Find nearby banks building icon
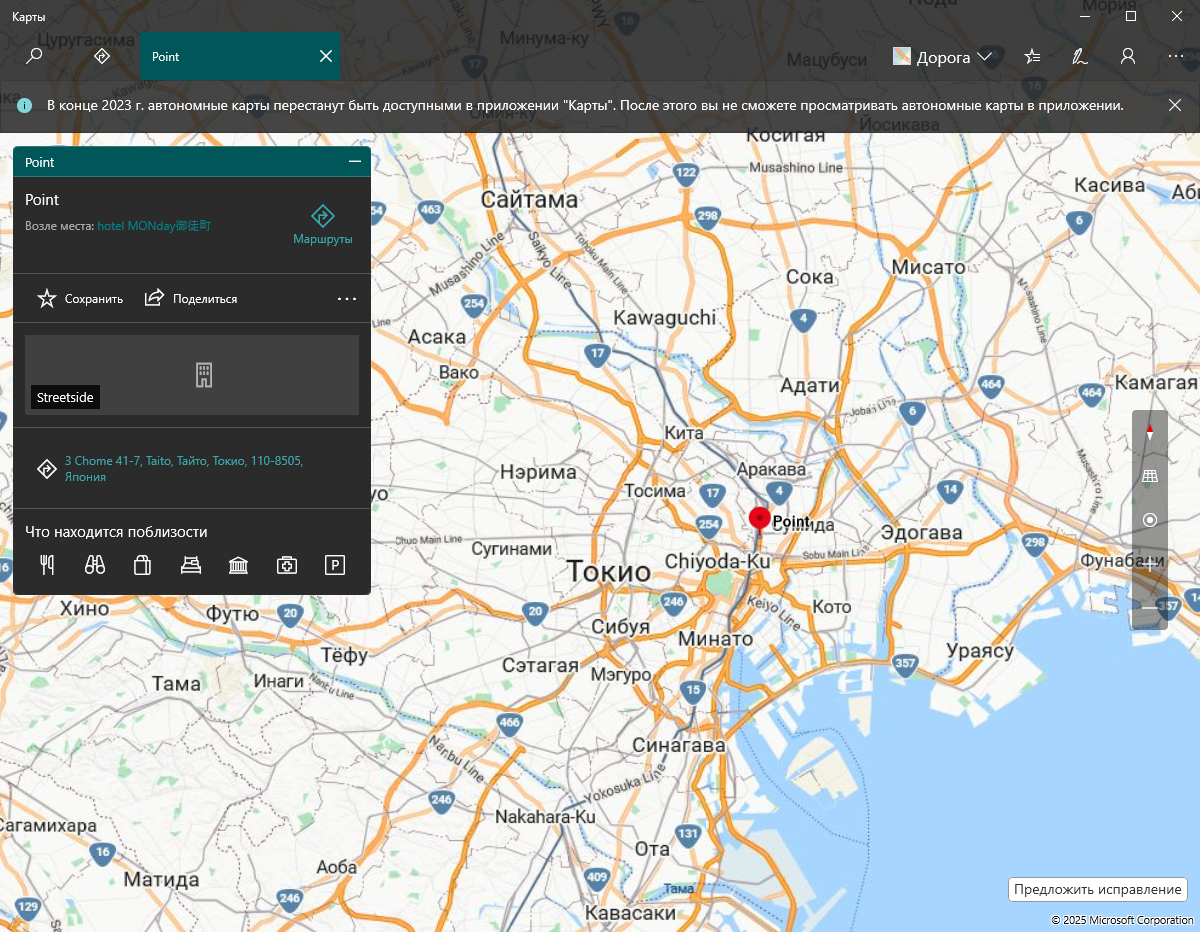1200x932 pixels. [238, 566]
